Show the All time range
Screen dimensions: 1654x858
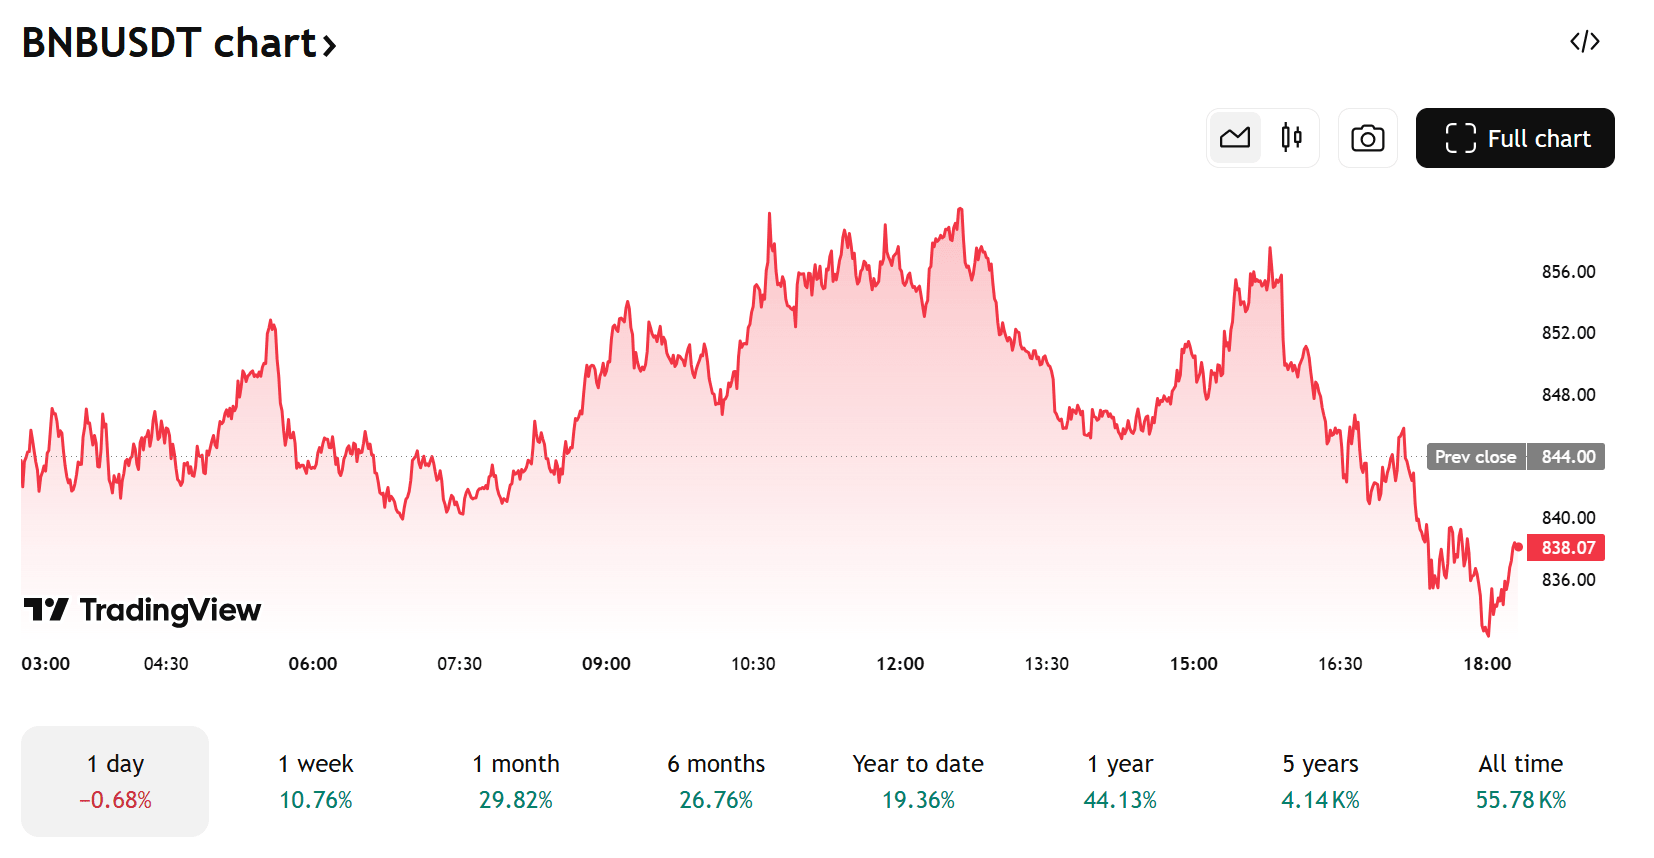coord(1520,781)
